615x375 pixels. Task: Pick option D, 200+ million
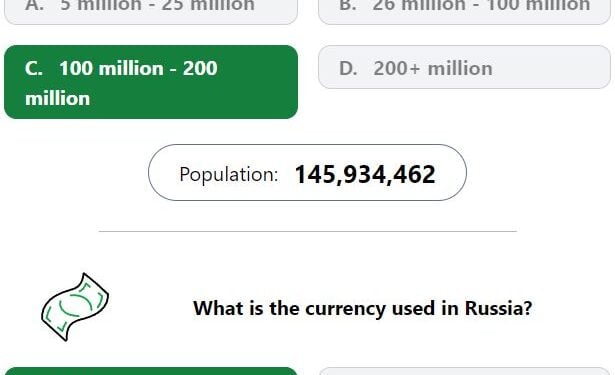[x=464, y=67]
